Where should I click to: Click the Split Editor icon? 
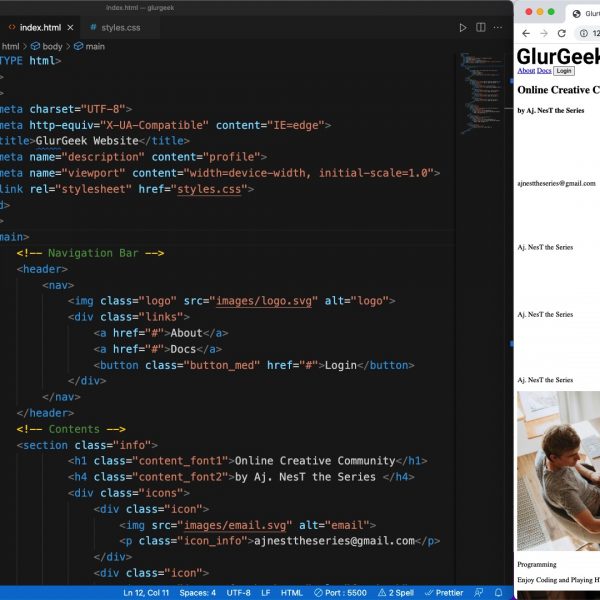tap(481, 28)
